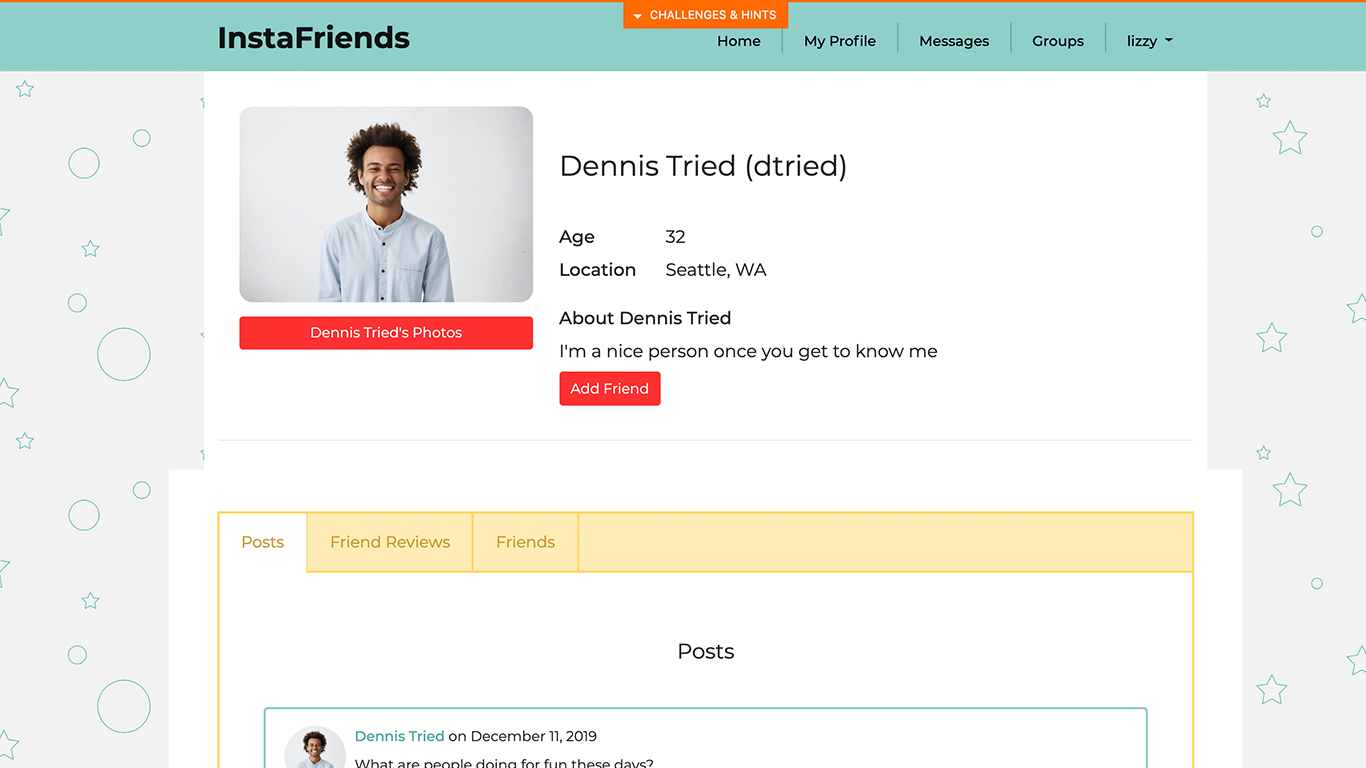
Task: Click the small avatar in the post
Action: click(315, 748)
